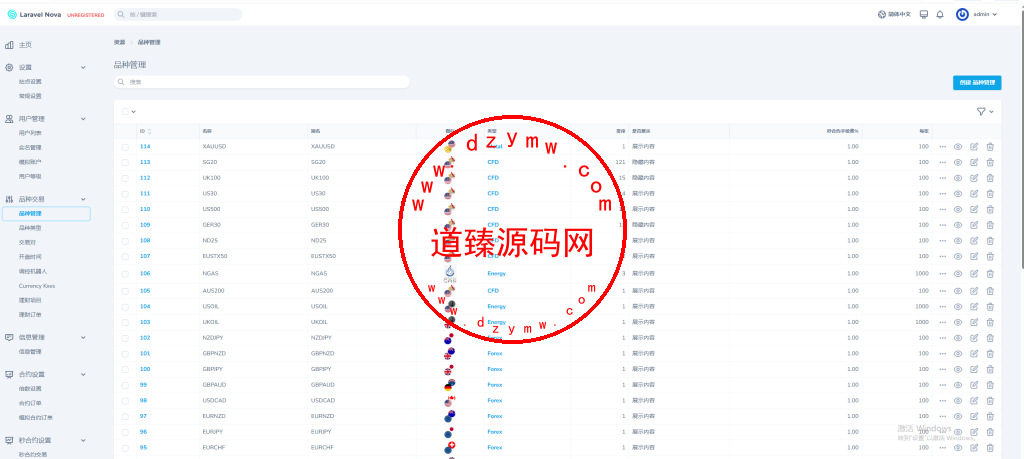
Task: View the XAUUSD row with the eye icon
Action: click(958, 146)
